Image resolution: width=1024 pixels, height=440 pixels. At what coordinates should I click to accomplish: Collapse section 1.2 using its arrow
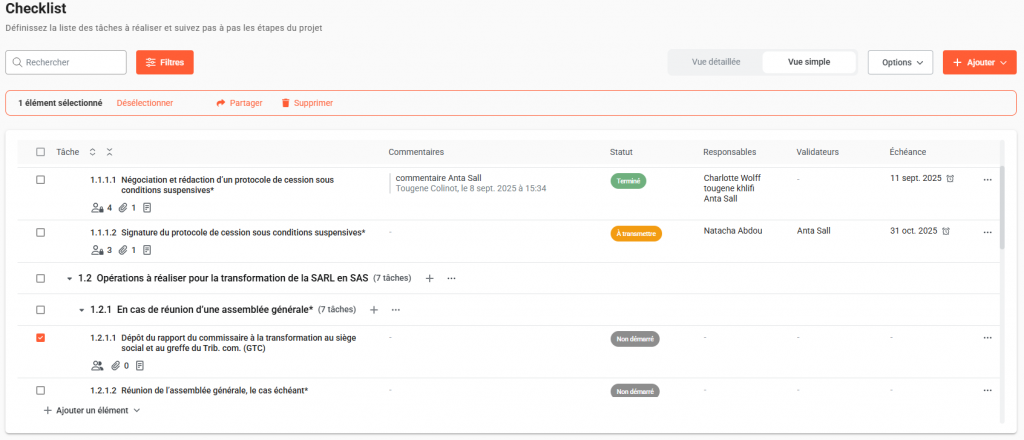69,278
